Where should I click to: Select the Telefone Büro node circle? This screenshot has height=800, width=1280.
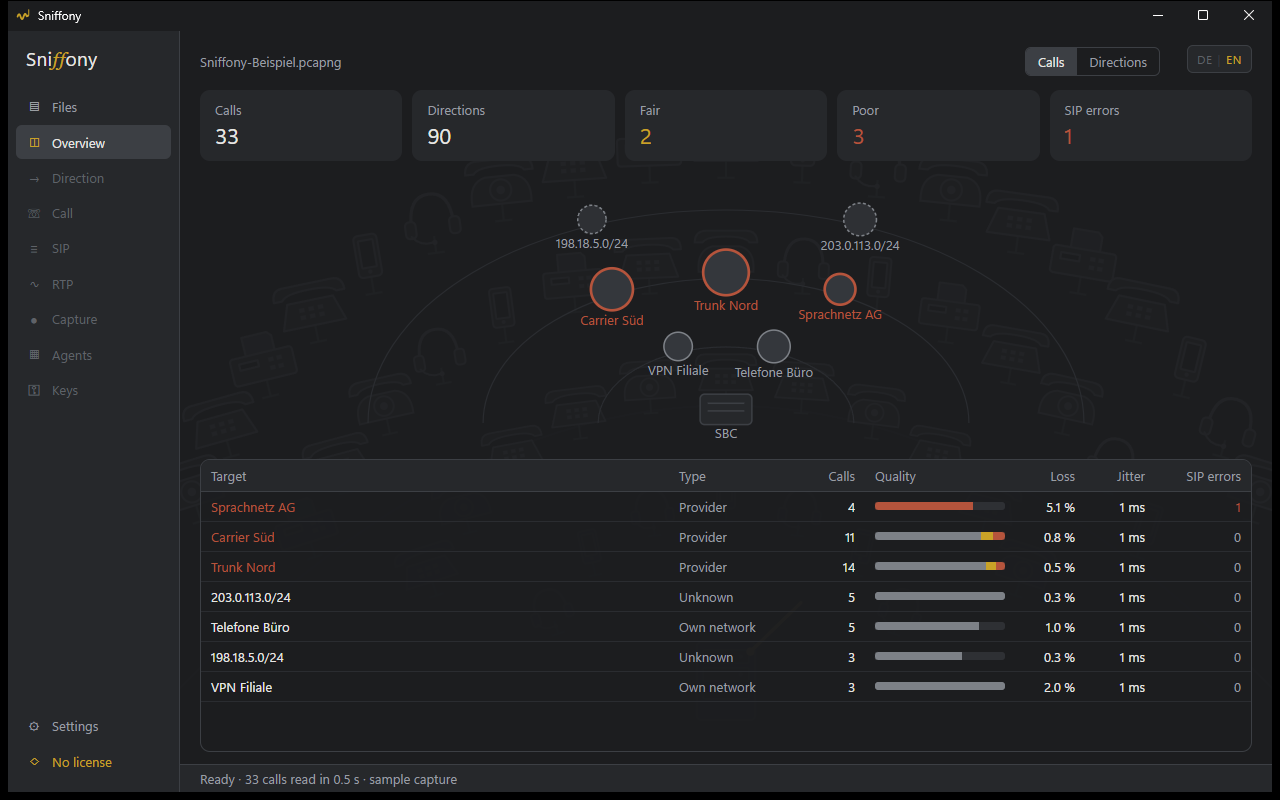(774, 346)
